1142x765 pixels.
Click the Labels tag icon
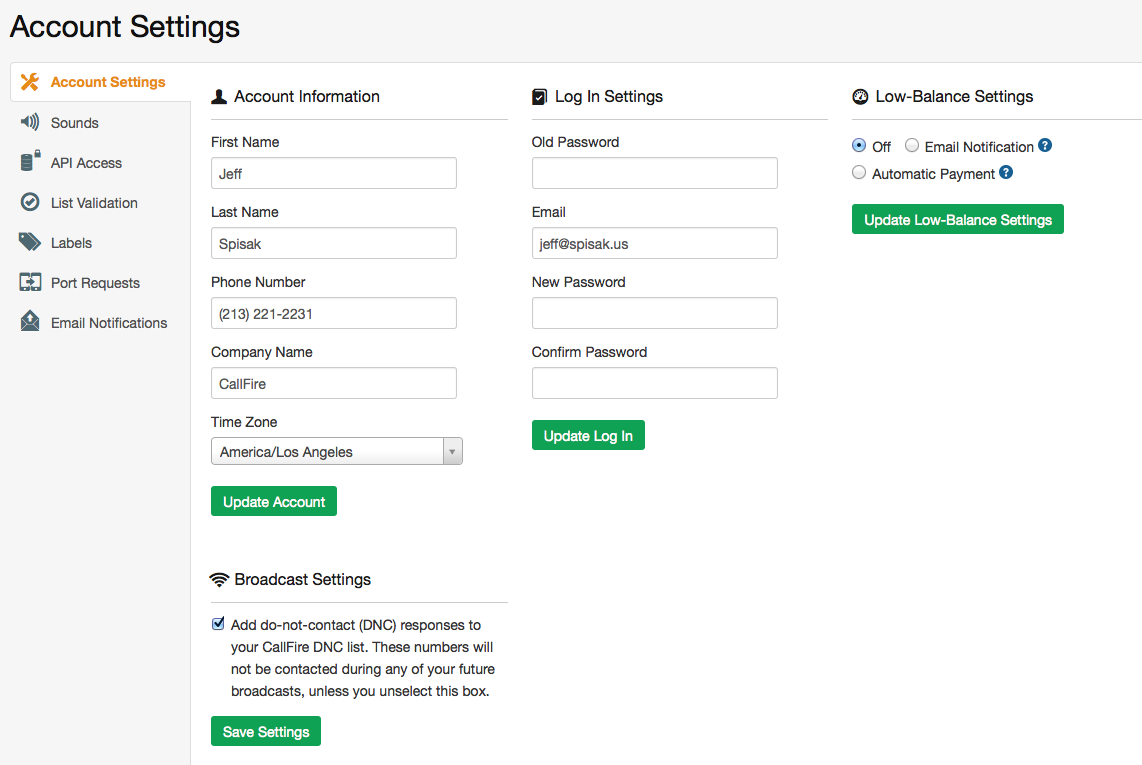(x=30, y=242)
